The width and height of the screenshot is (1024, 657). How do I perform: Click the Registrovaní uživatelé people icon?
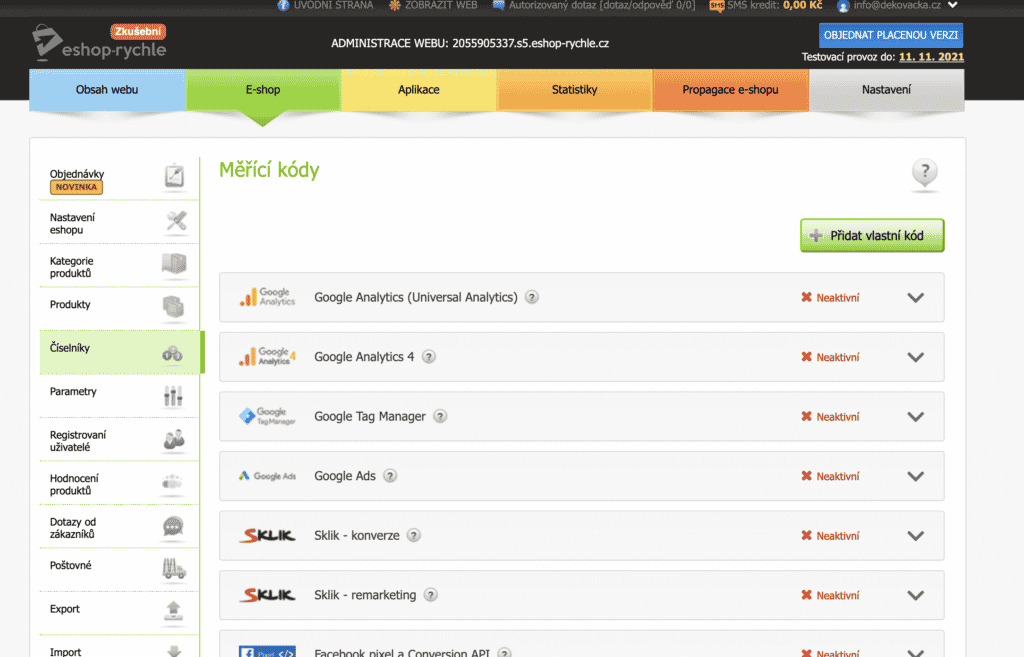tap(174, 440)
